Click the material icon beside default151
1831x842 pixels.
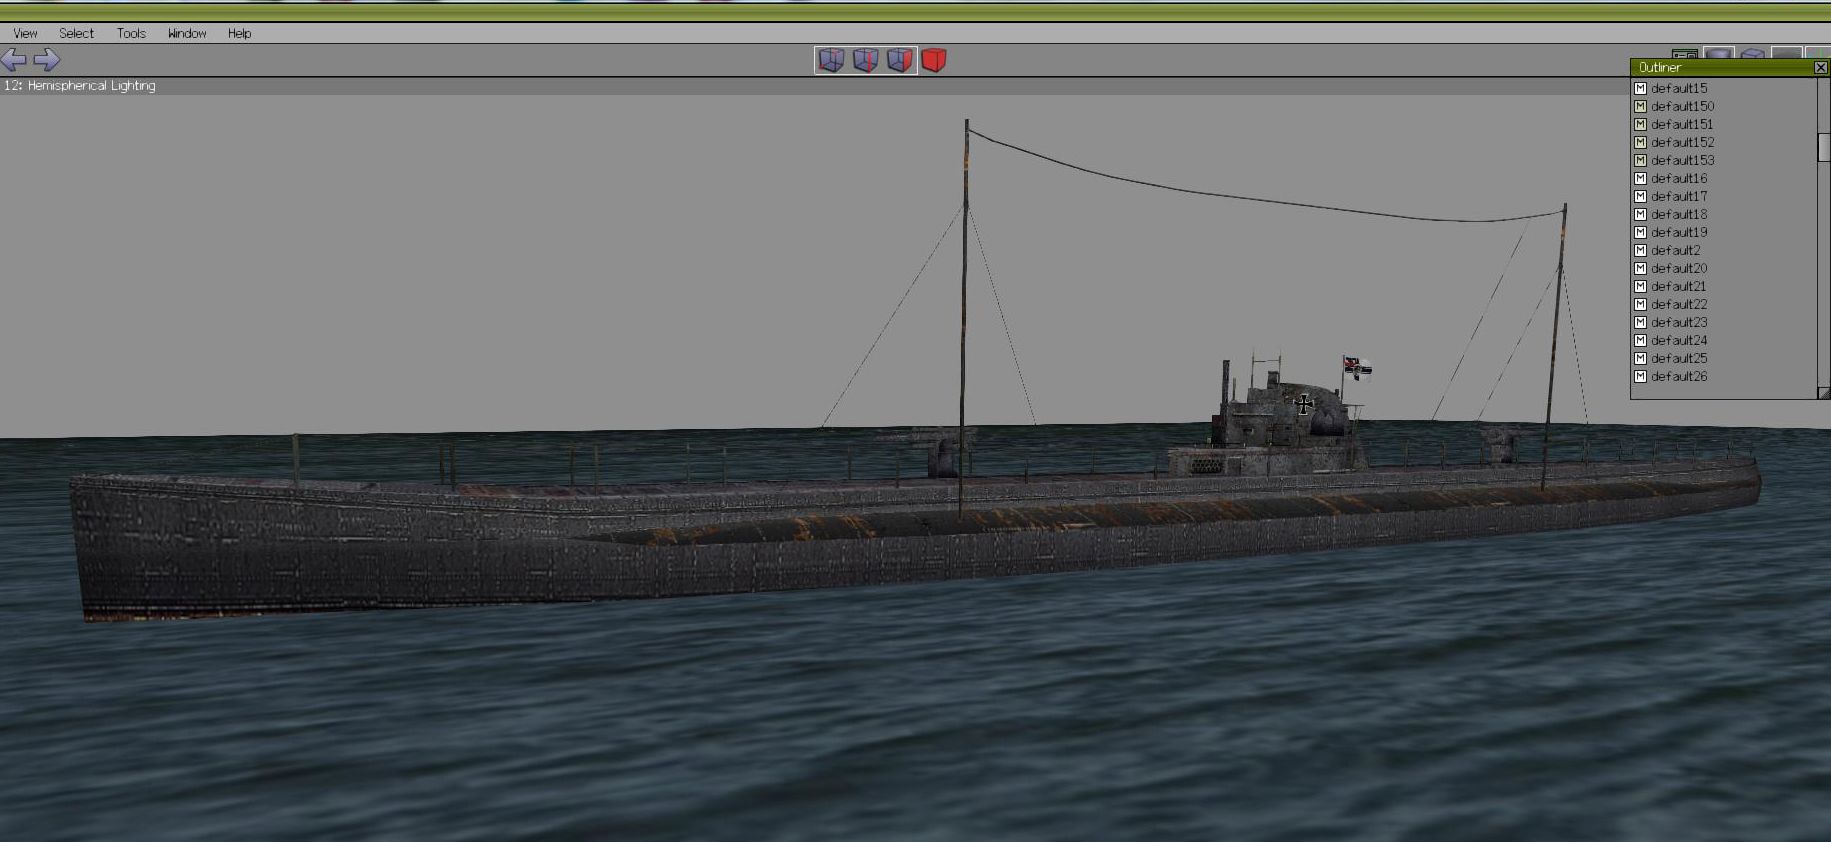[1640, 124]
